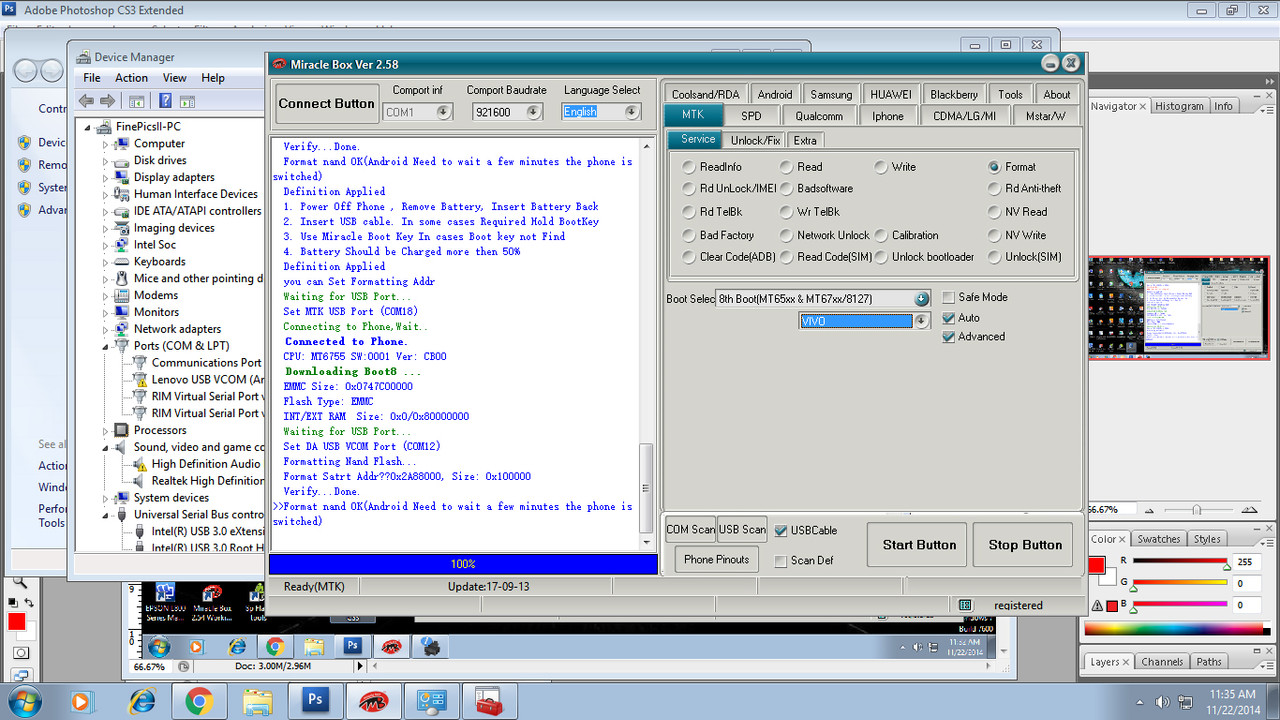Viewport: 1280px width, 720px height.
Task: Change Photoshop screen mode icon
Action: coord(21,677)
